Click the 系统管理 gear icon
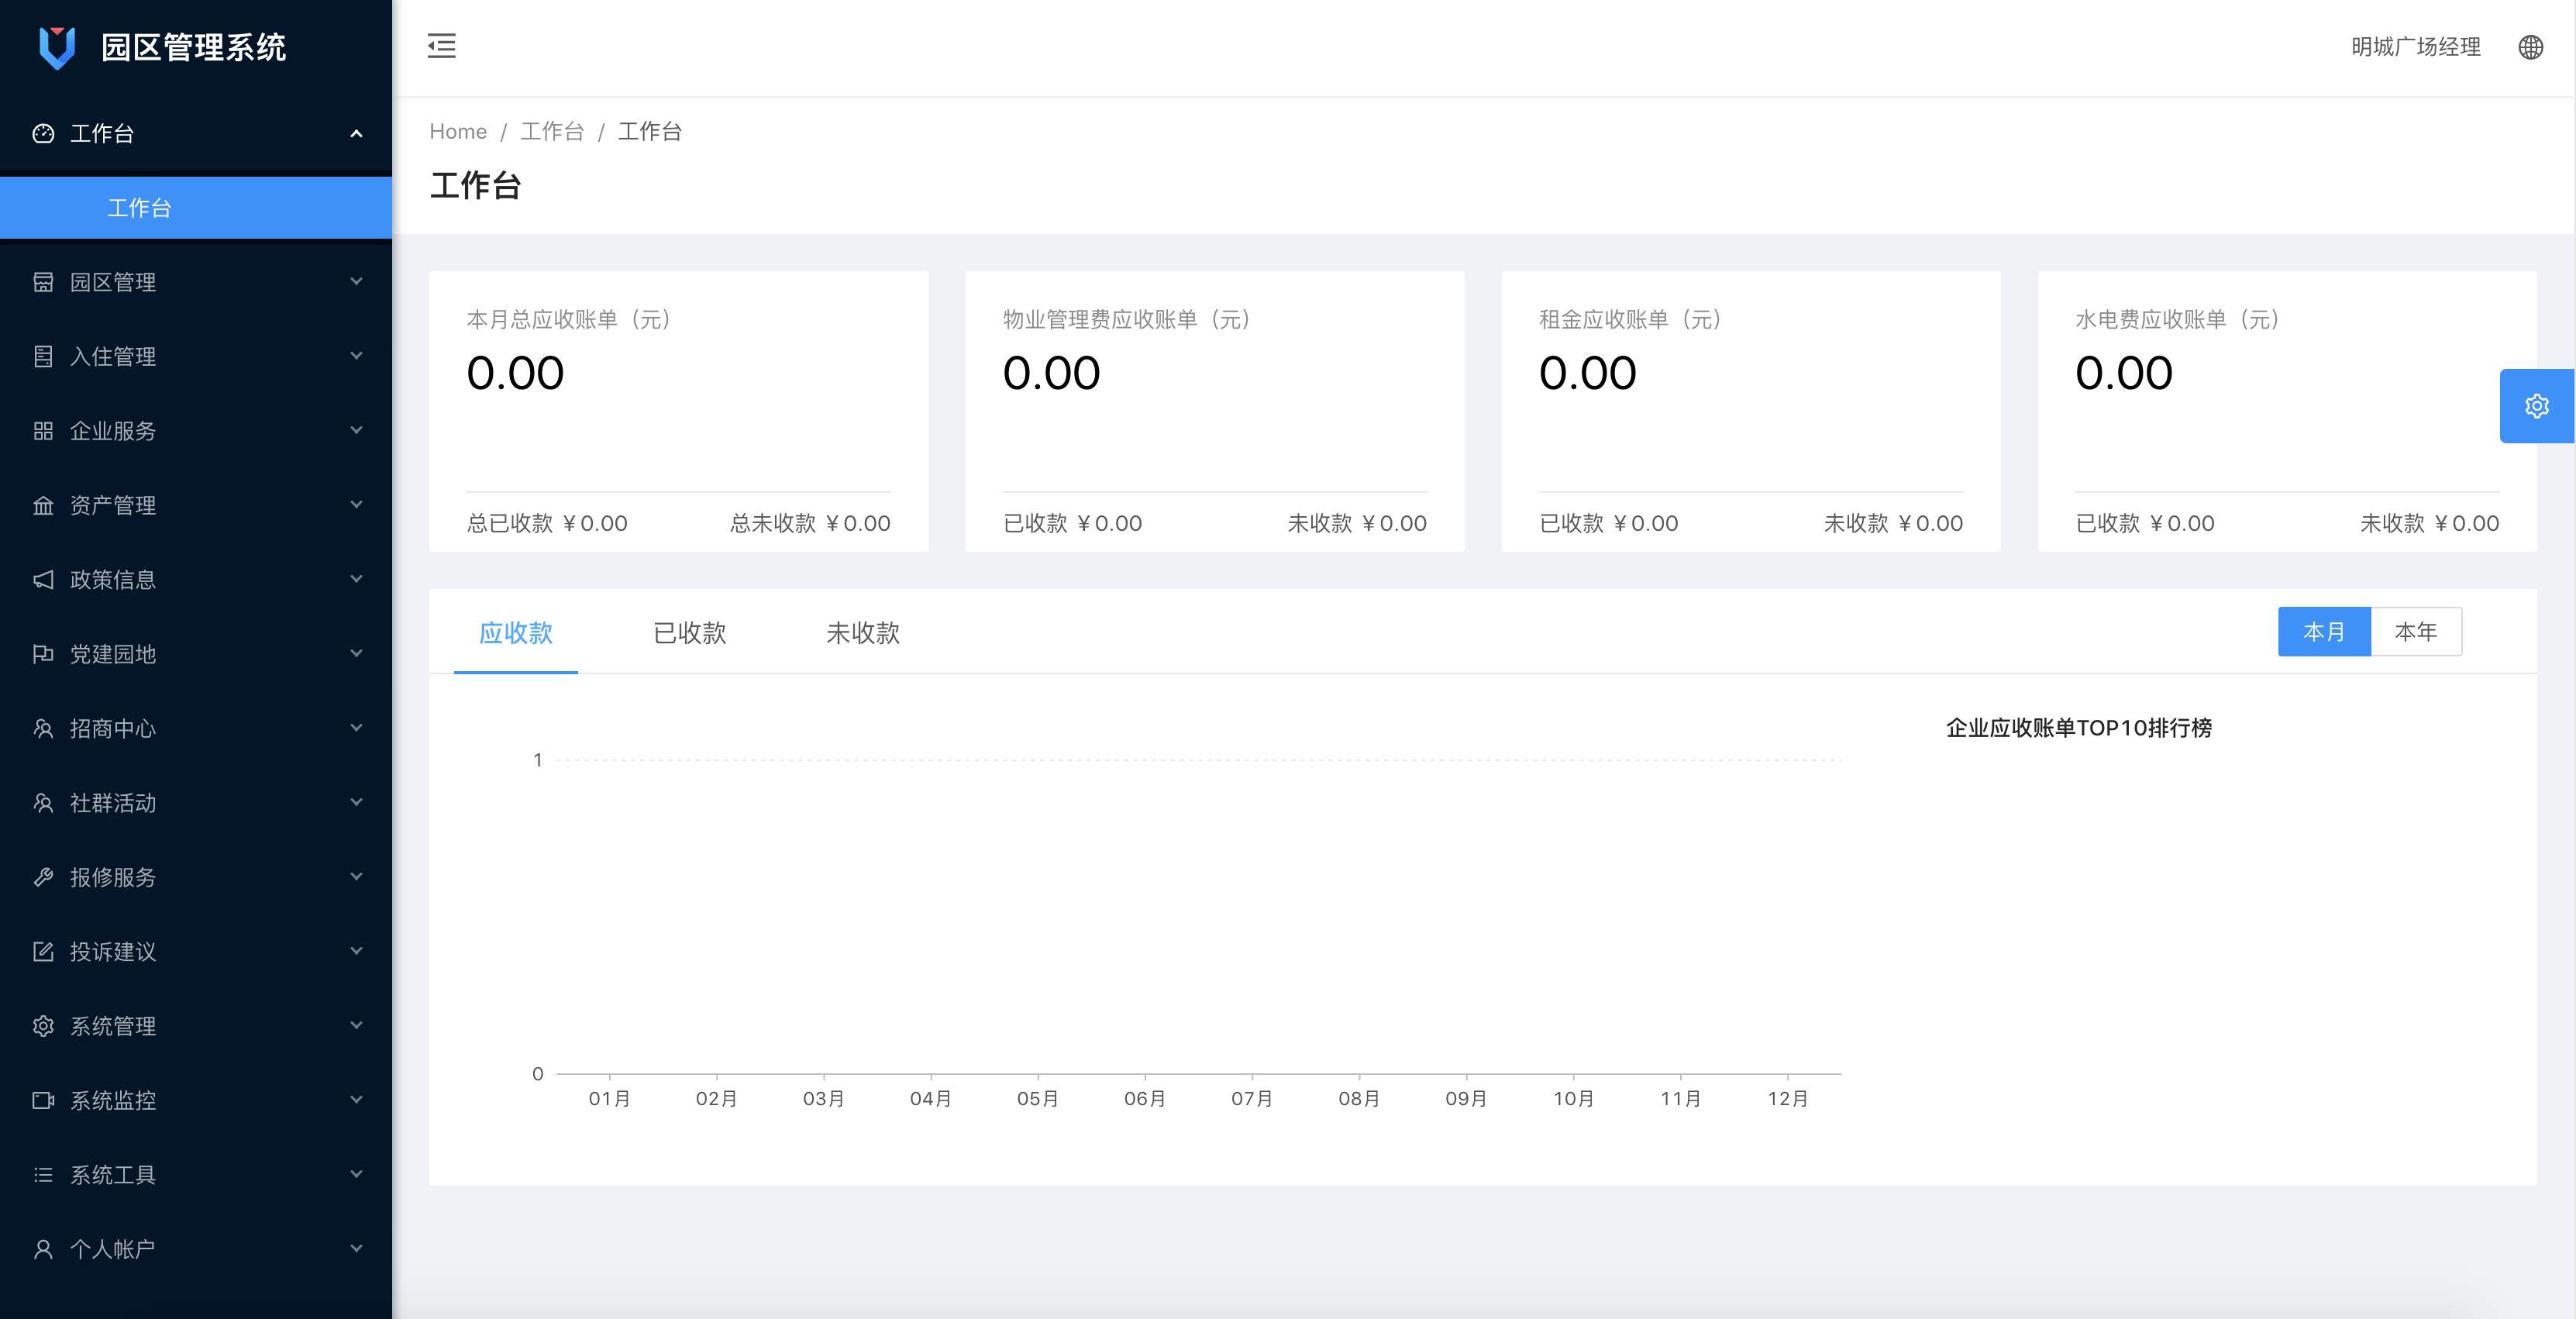2576x1319 pixels. (x=43, y=1026)
